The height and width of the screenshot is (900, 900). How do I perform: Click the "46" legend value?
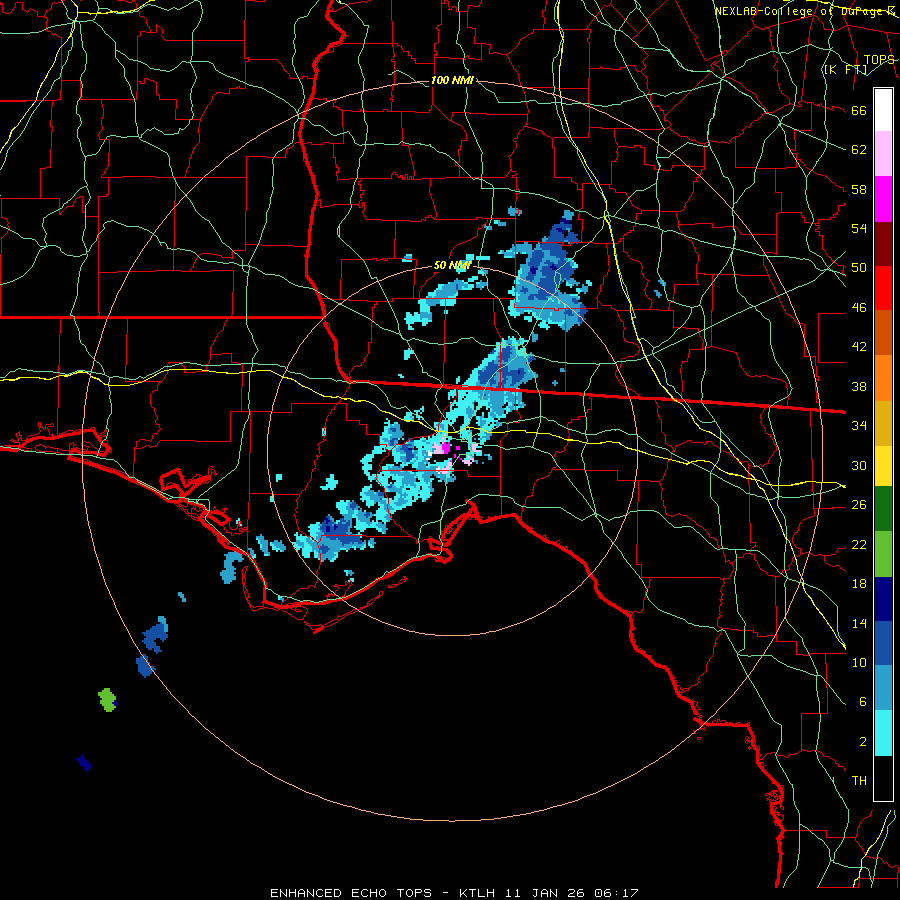click(859, 308)
